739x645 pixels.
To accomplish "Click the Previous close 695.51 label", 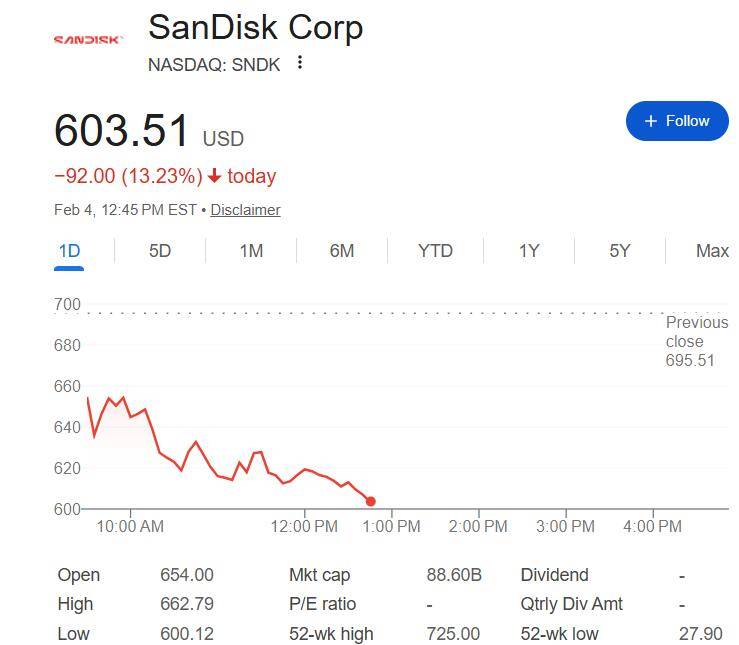I will pos(696,341).
